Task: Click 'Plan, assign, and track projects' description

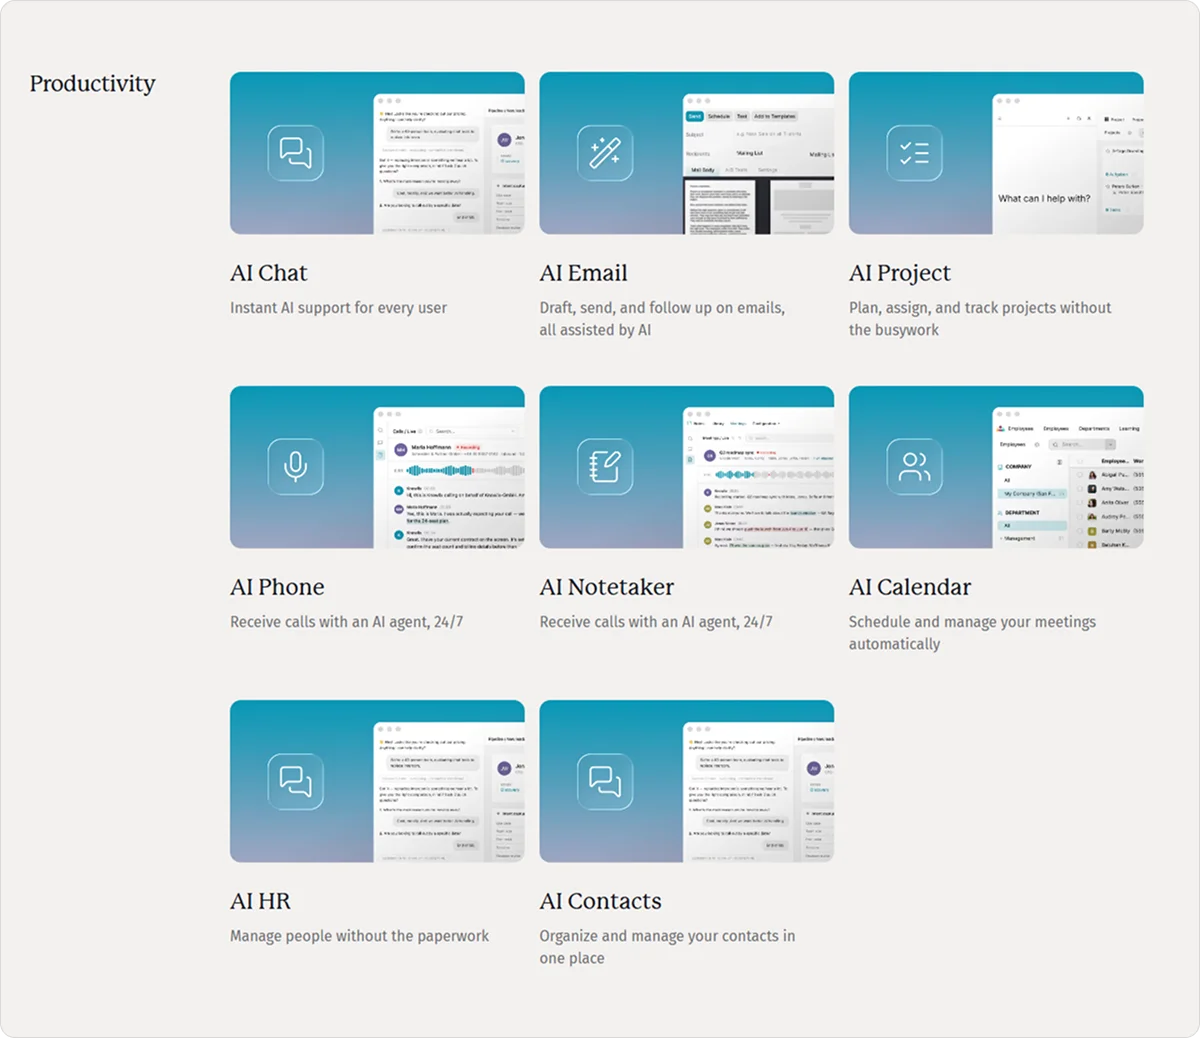Action: 980,319
